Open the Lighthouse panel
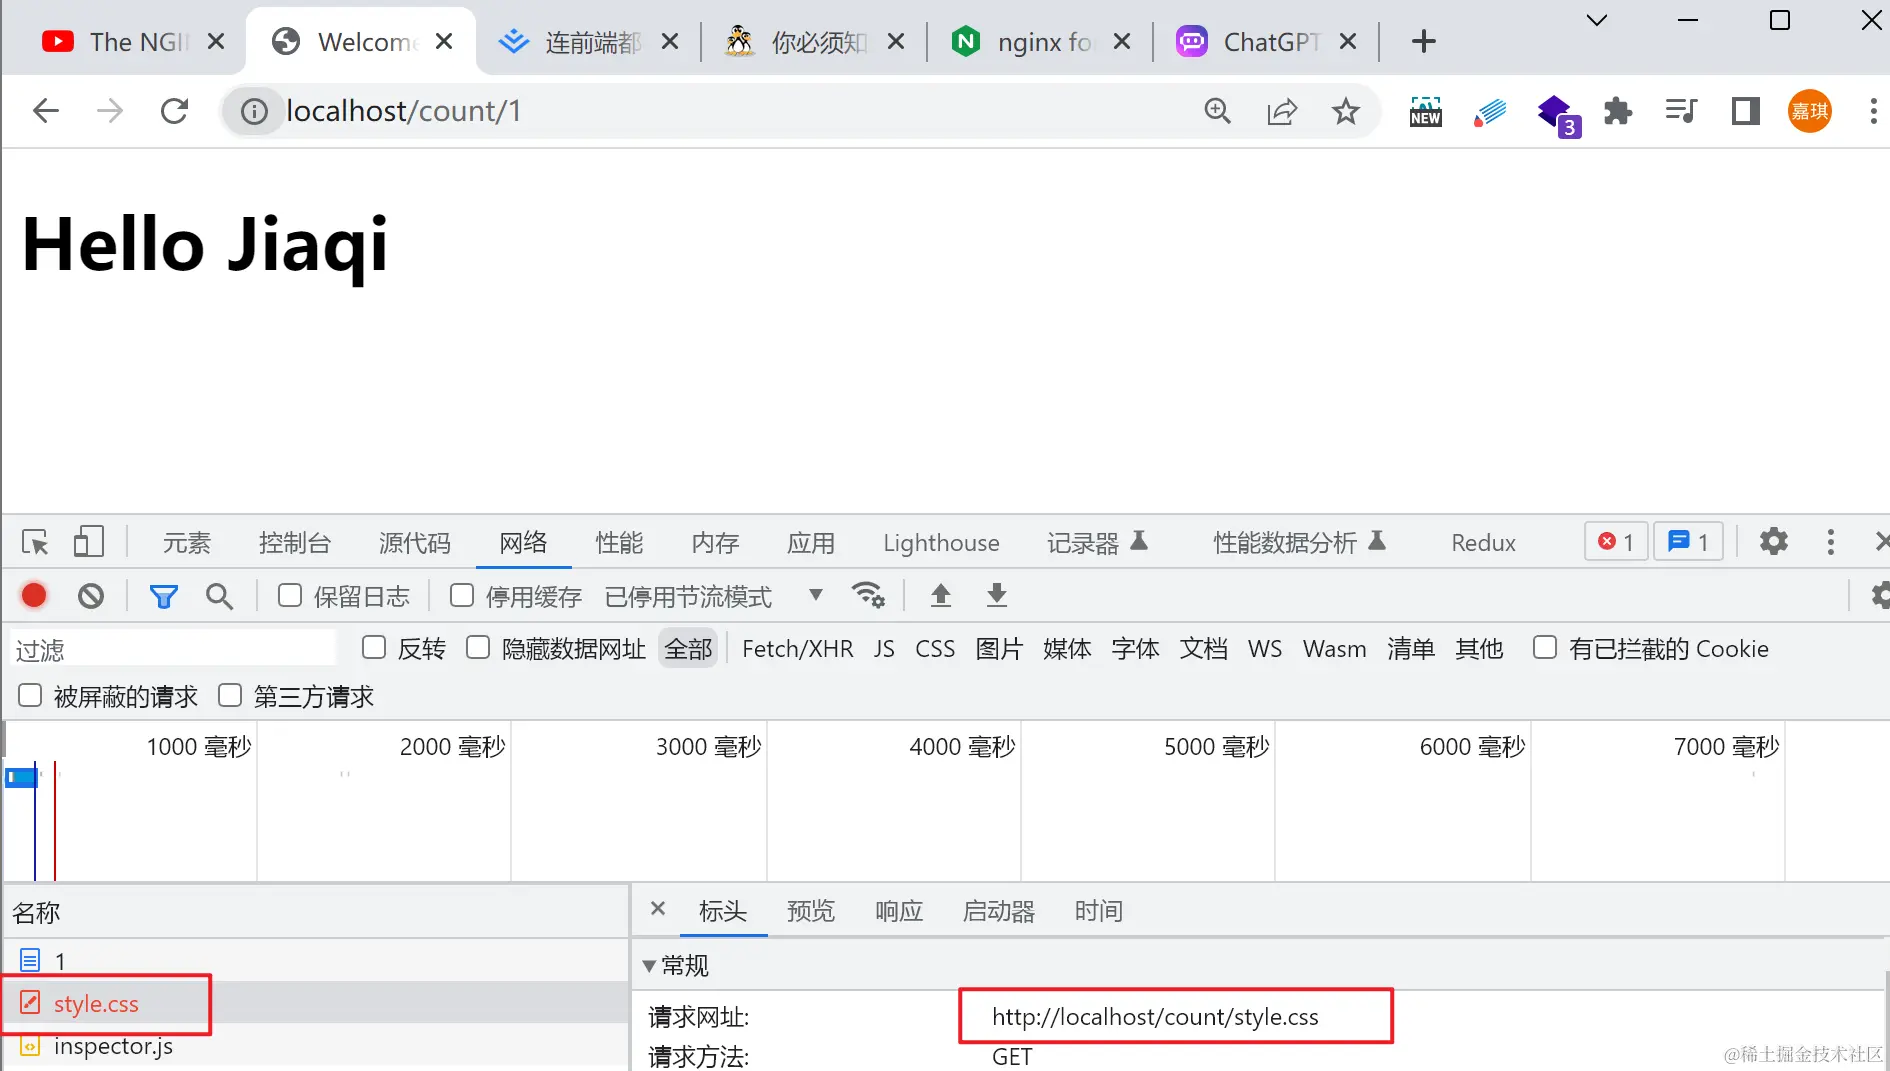This screenshot has width=1890, height=1071. pos(941,543)
